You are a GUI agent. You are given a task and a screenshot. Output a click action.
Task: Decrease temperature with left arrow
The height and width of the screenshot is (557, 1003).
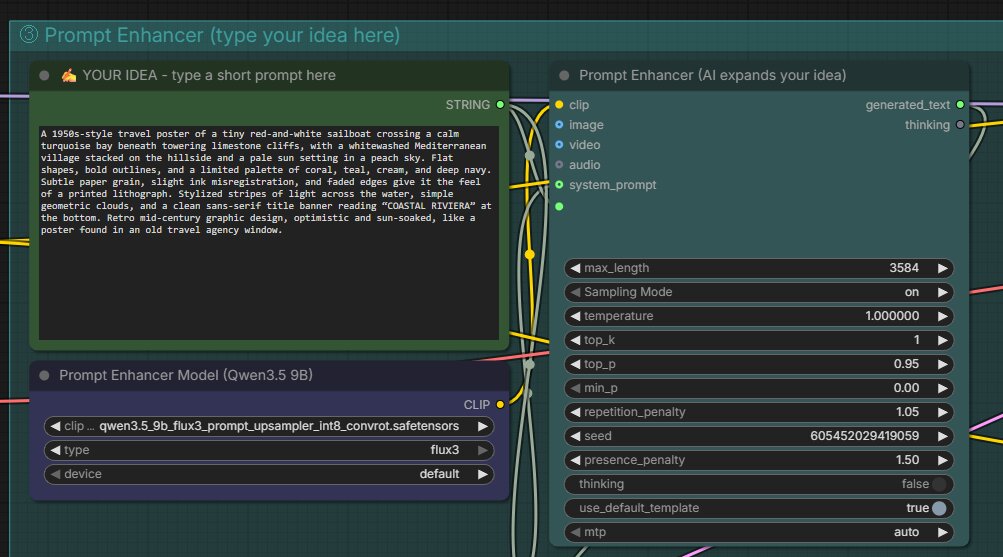click(575, 316)
